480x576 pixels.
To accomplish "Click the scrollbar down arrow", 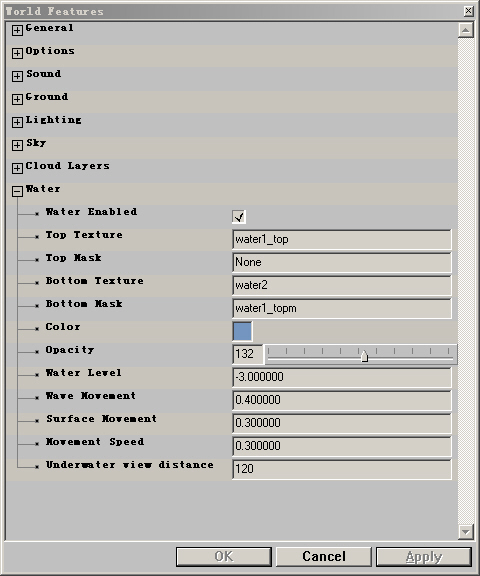I will pyautogui.click(x=465, y=532).
